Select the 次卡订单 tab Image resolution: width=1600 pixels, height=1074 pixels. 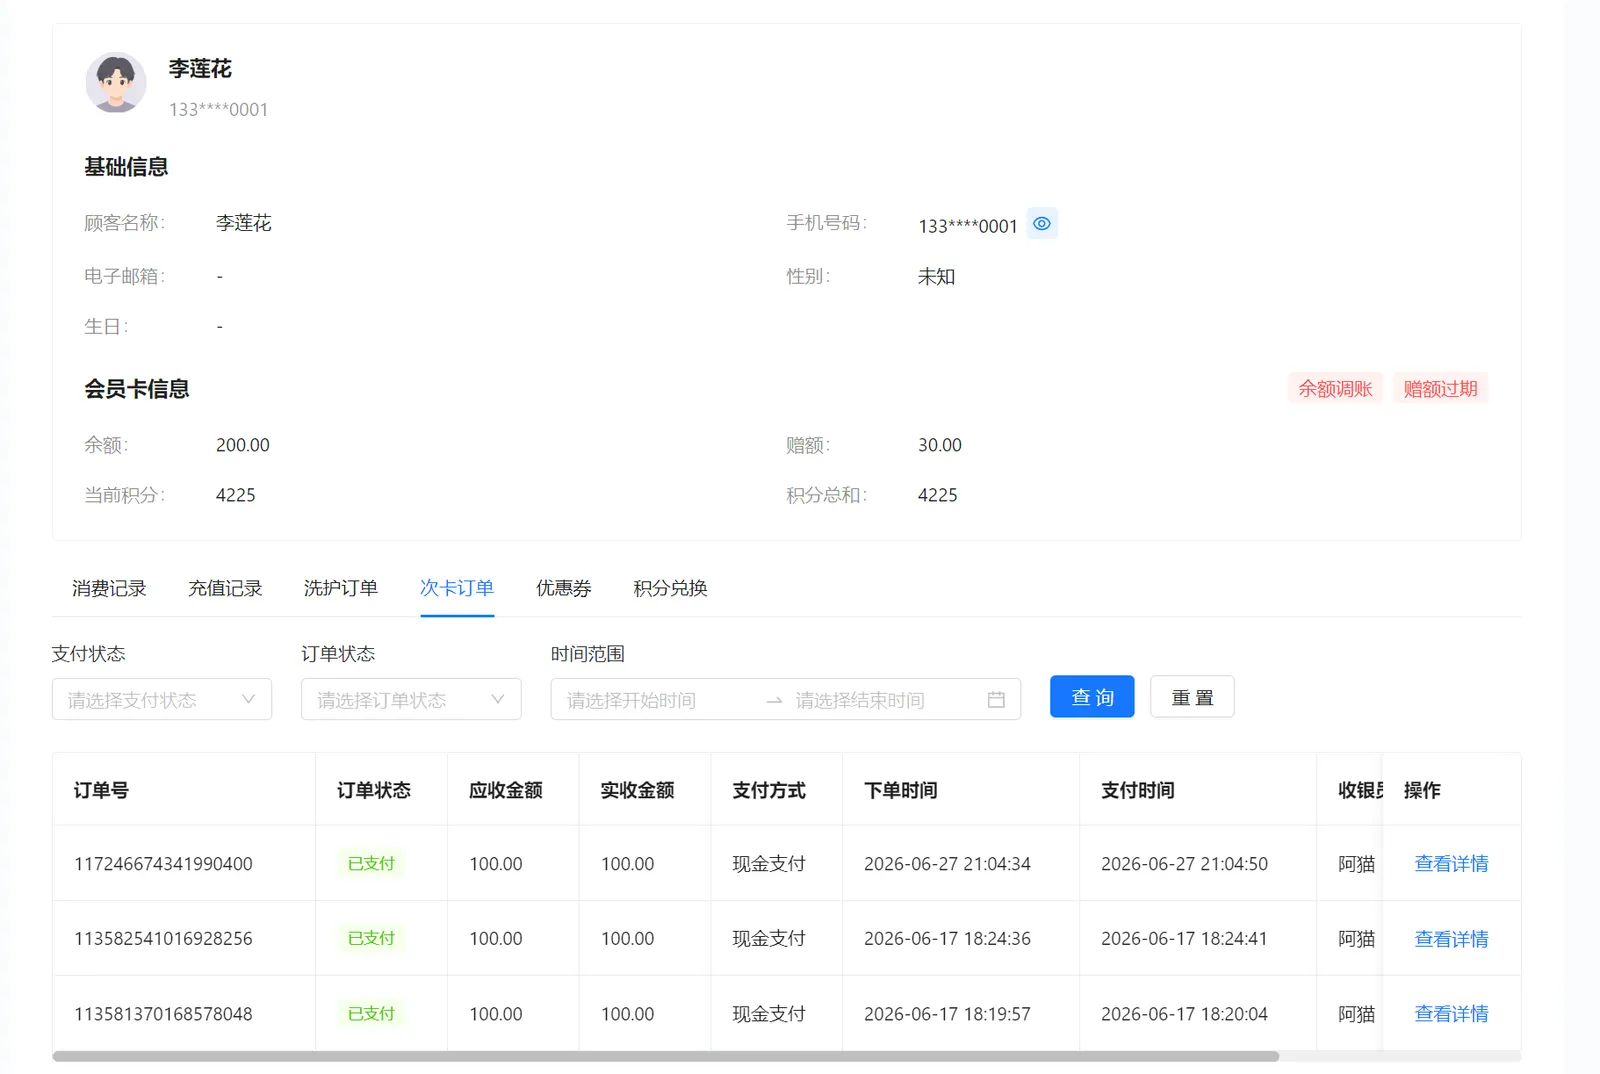click(x=457, y=588)
